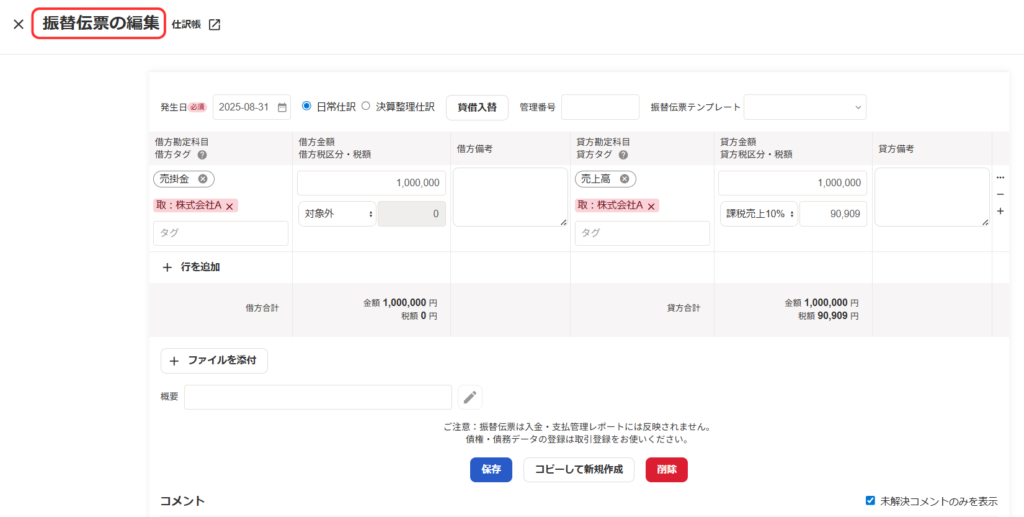This screenshot has height=517, width=1024.
Task: Open the credit tax category 課税売上10% dropdown
Action: coord(758,214)
